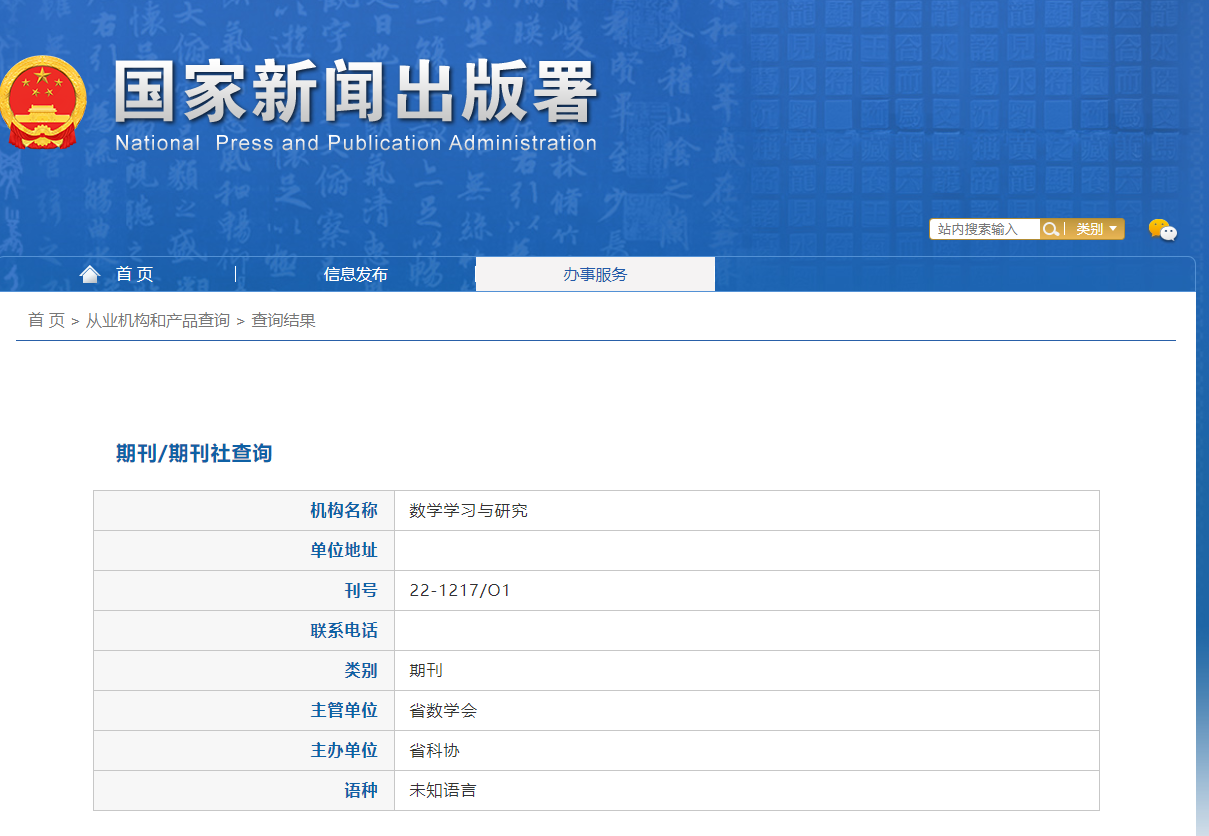Click the journal name 数学学习与研究

(468, 511)
